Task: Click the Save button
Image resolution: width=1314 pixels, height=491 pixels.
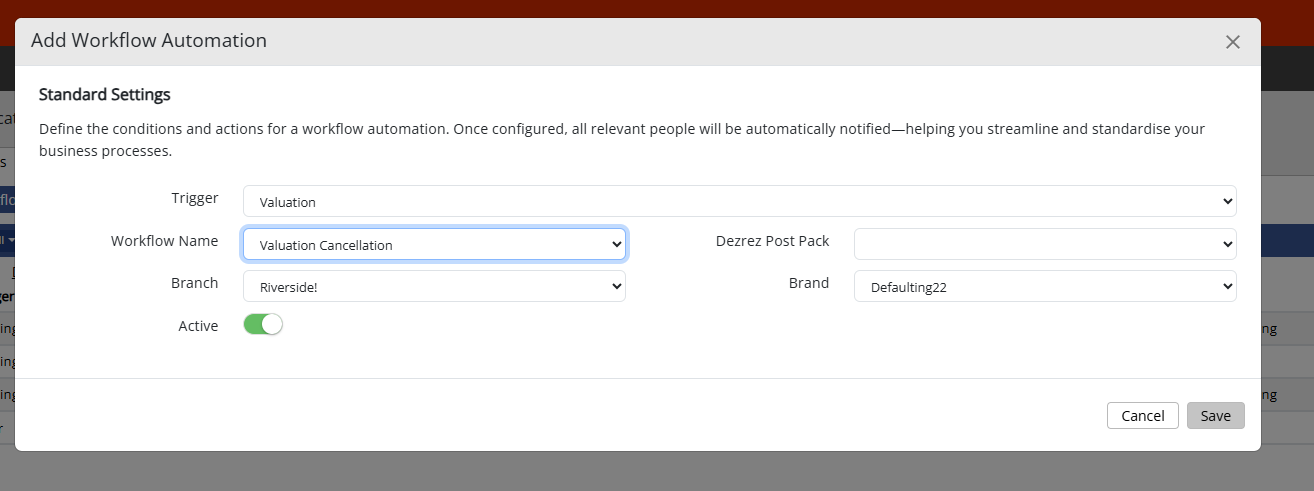Action: (1216, 416)
